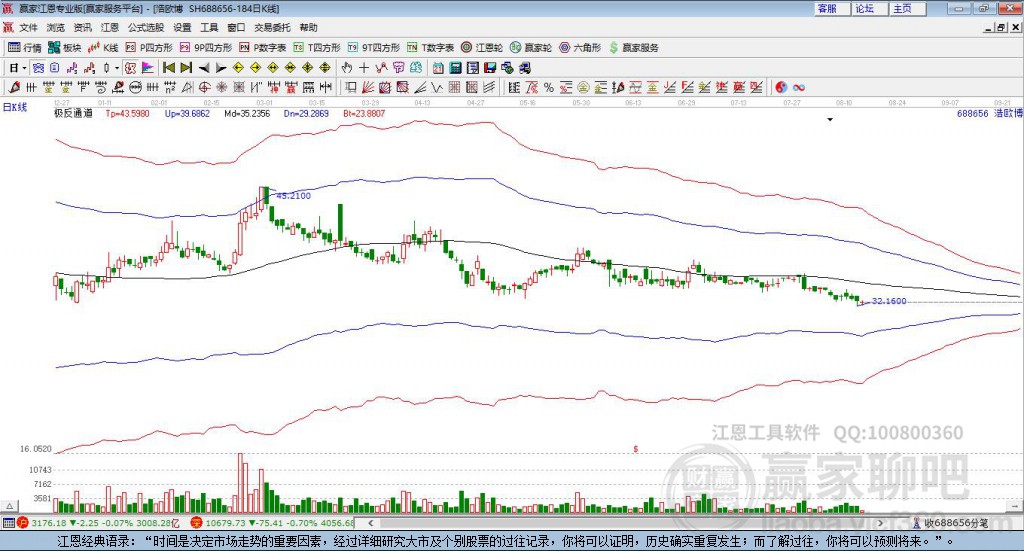Open the P数字表 number table
Image resolution: width=1024 pixels, height=551 pixels.
[x=263, y=48]
